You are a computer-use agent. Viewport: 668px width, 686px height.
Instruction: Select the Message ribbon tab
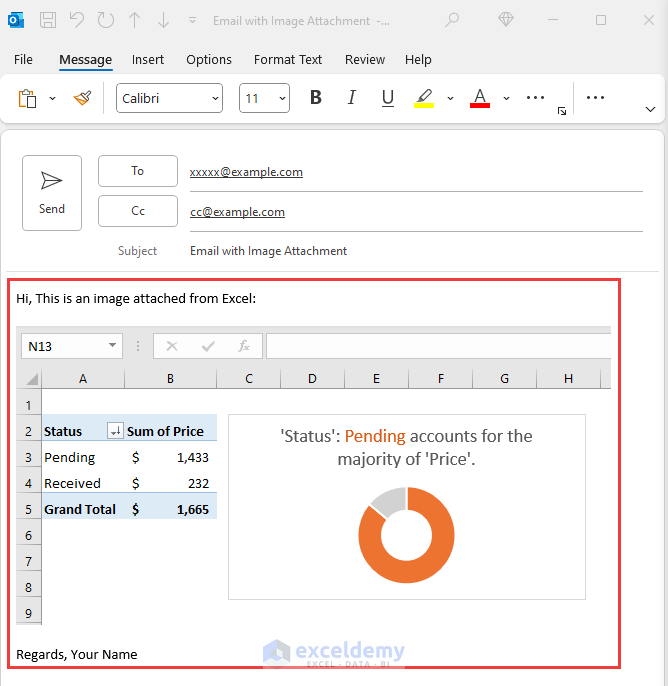pyautogui.click(x=86, y=60)
